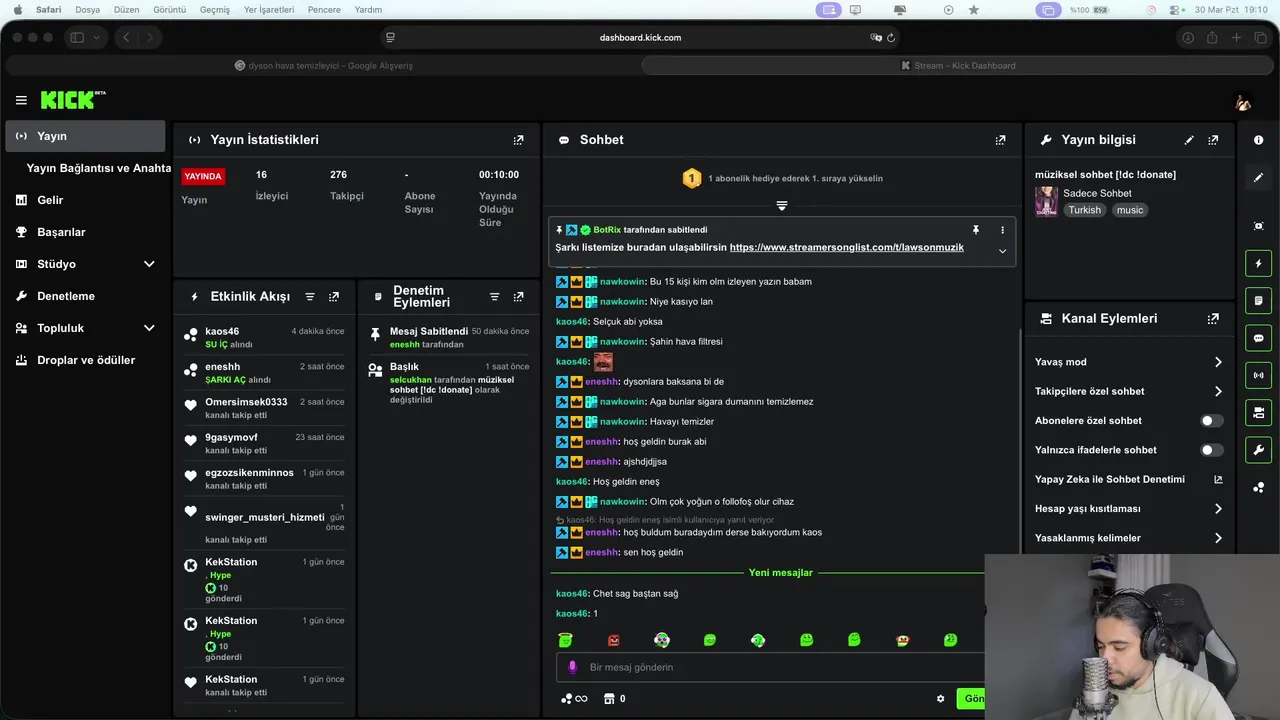The height and width of the screenshot is (720, 1280).
Task: Unpin the pinned BotRix message
Action: 976,230
